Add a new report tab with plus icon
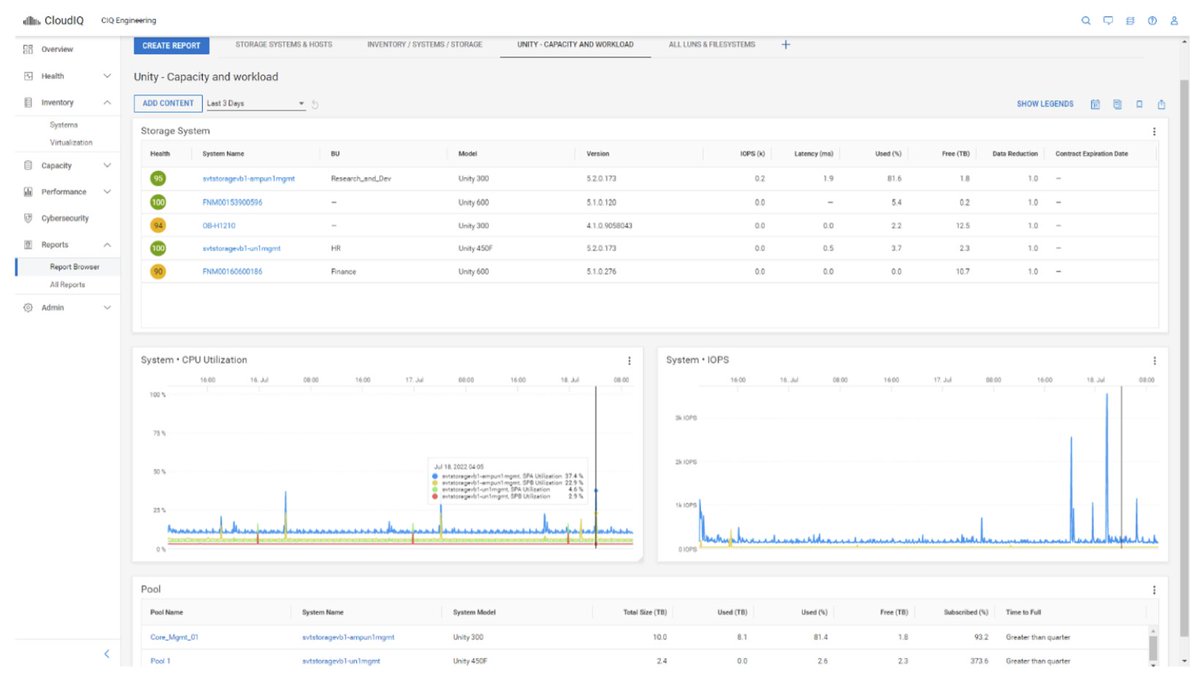Screen dimensions: 1200x684 [x=785, y=45]
